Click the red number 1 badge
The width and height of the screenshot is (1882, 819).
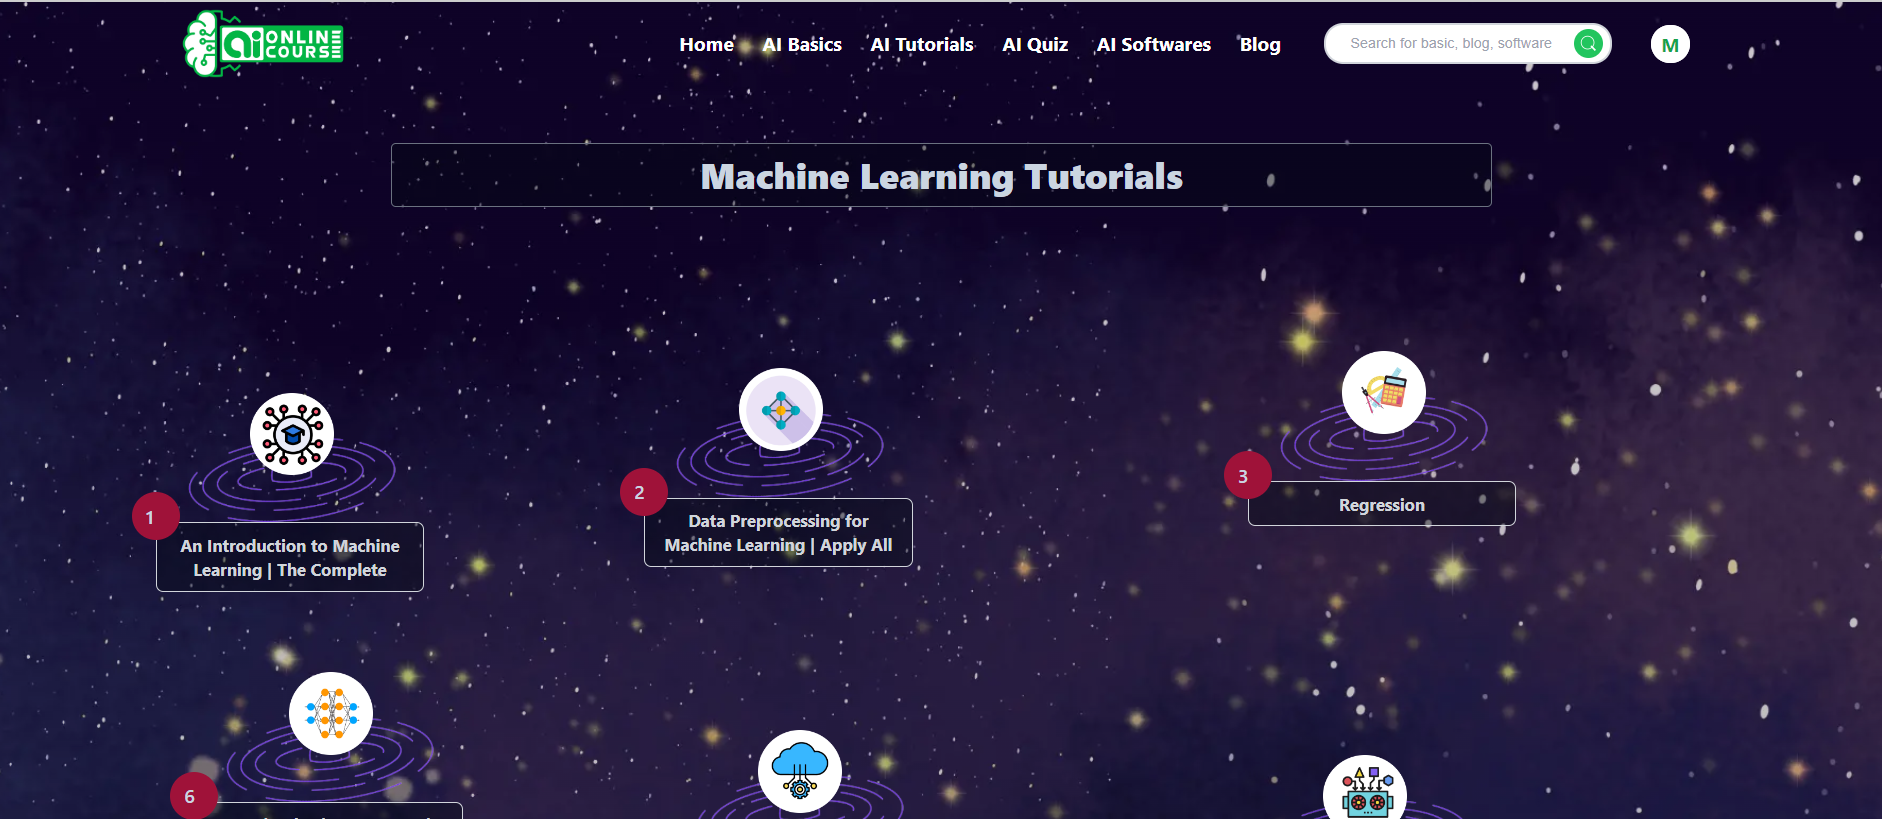[155, 516]
